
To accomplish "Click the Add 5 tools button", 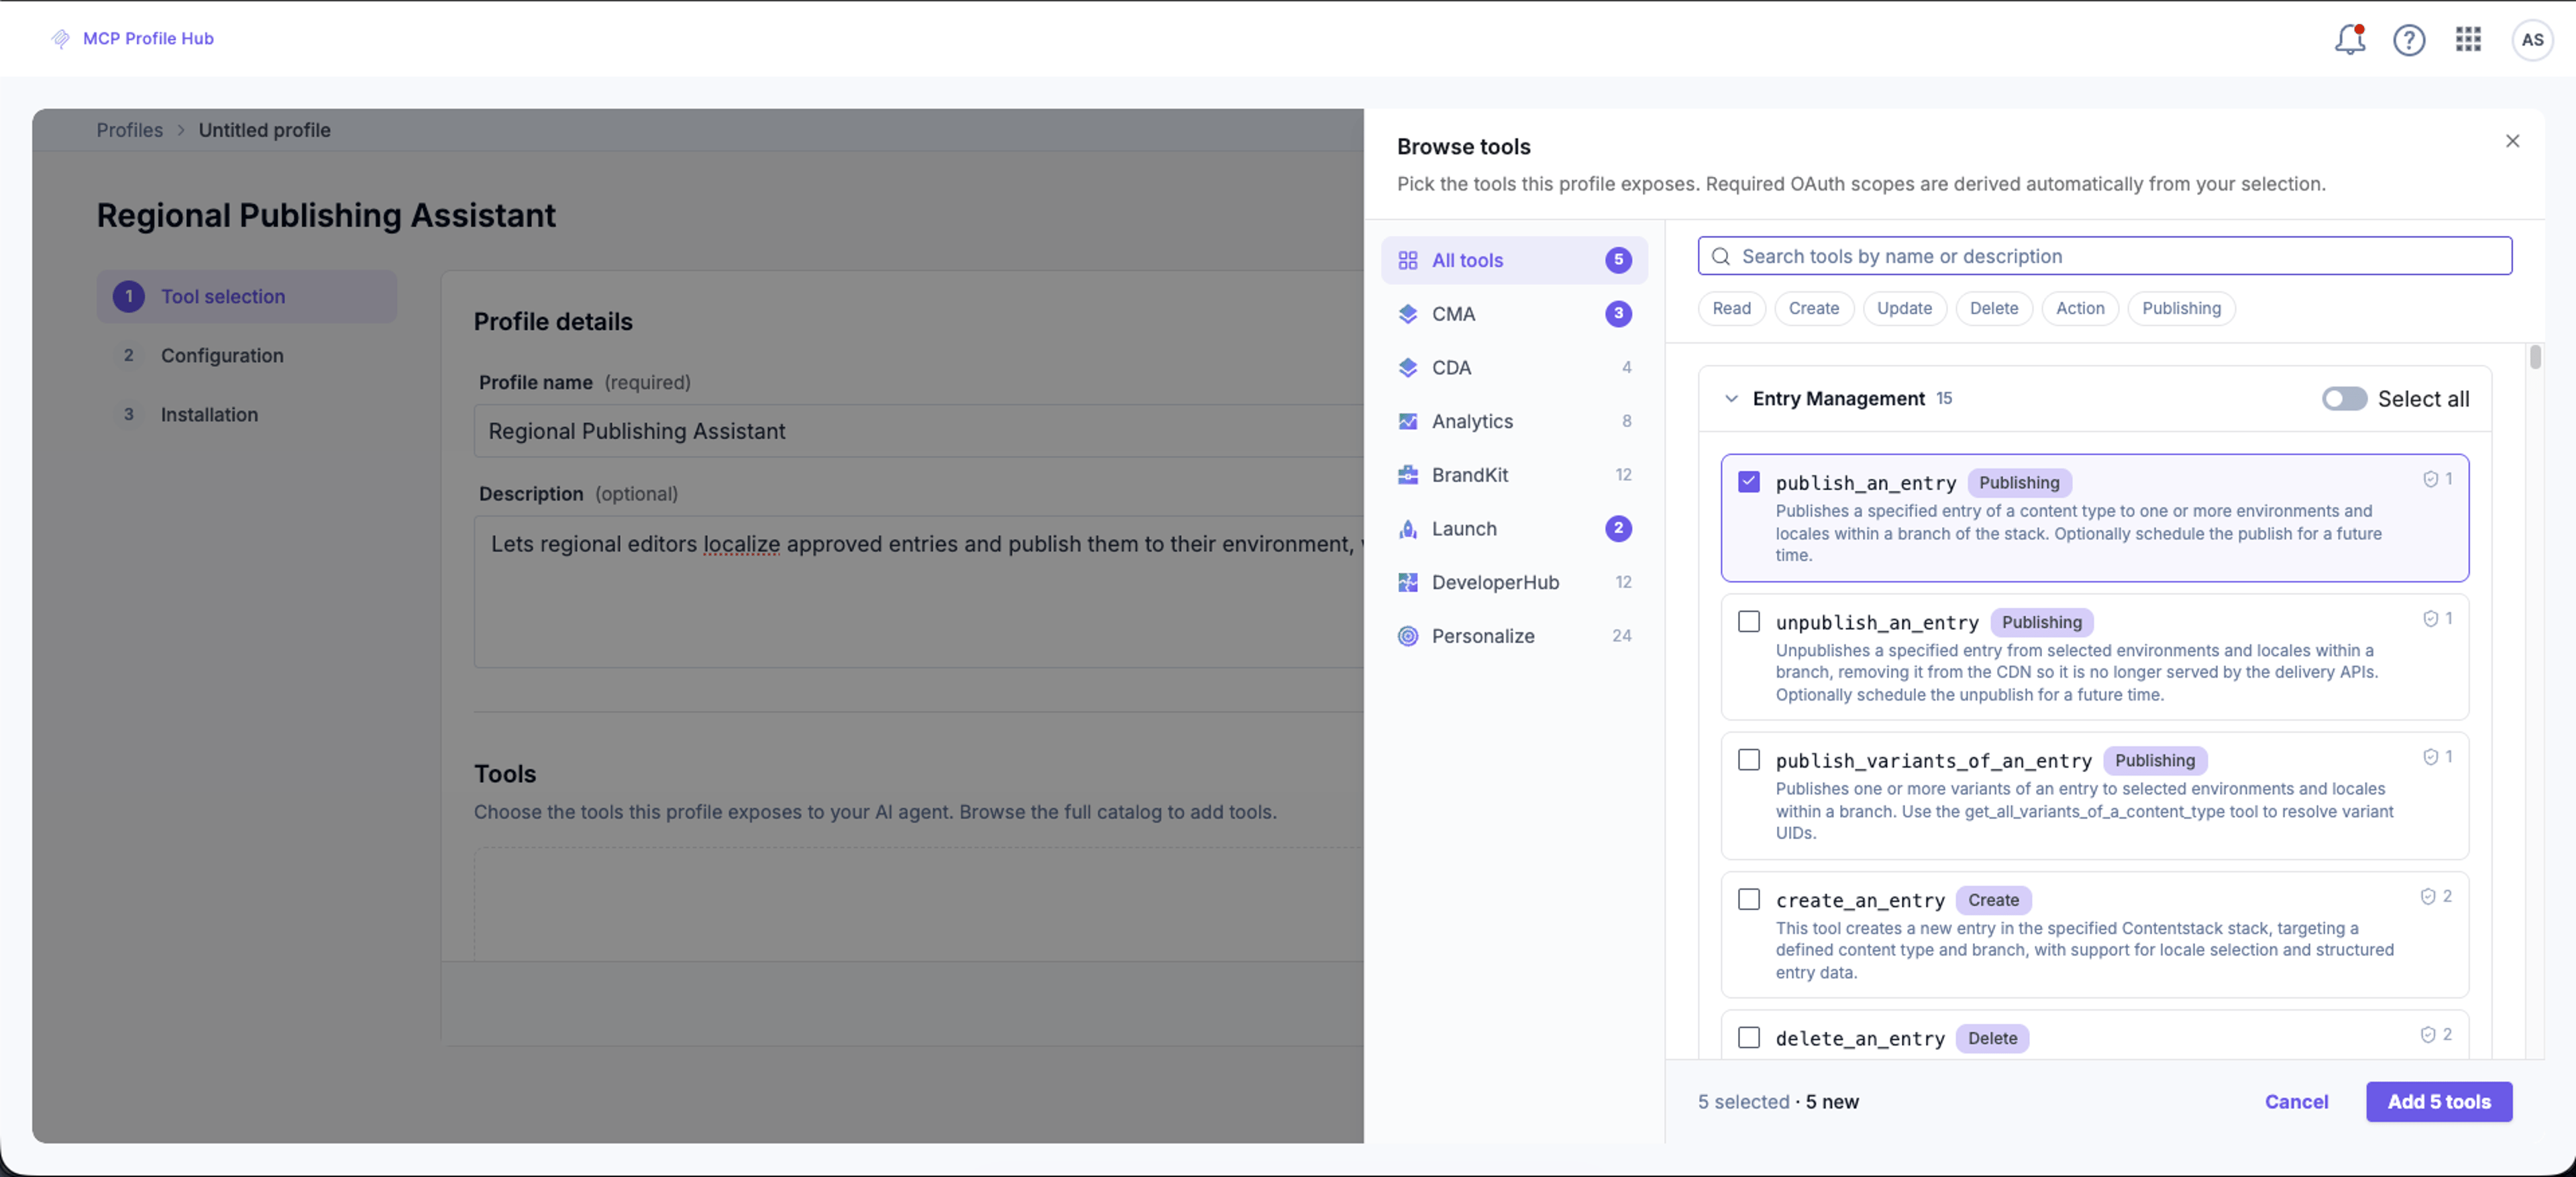I will [x=2438, y=1102].
